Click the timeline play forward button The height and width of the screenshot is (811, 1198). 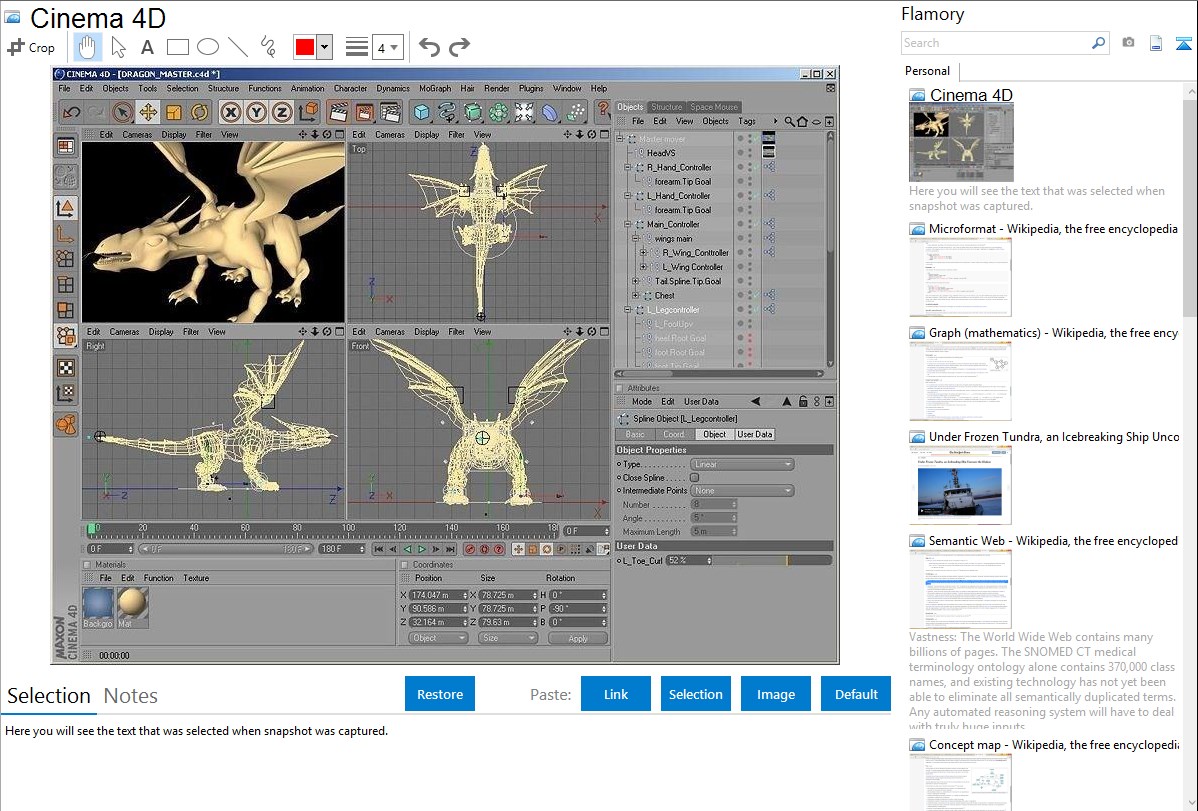click(x=422, y=550)
